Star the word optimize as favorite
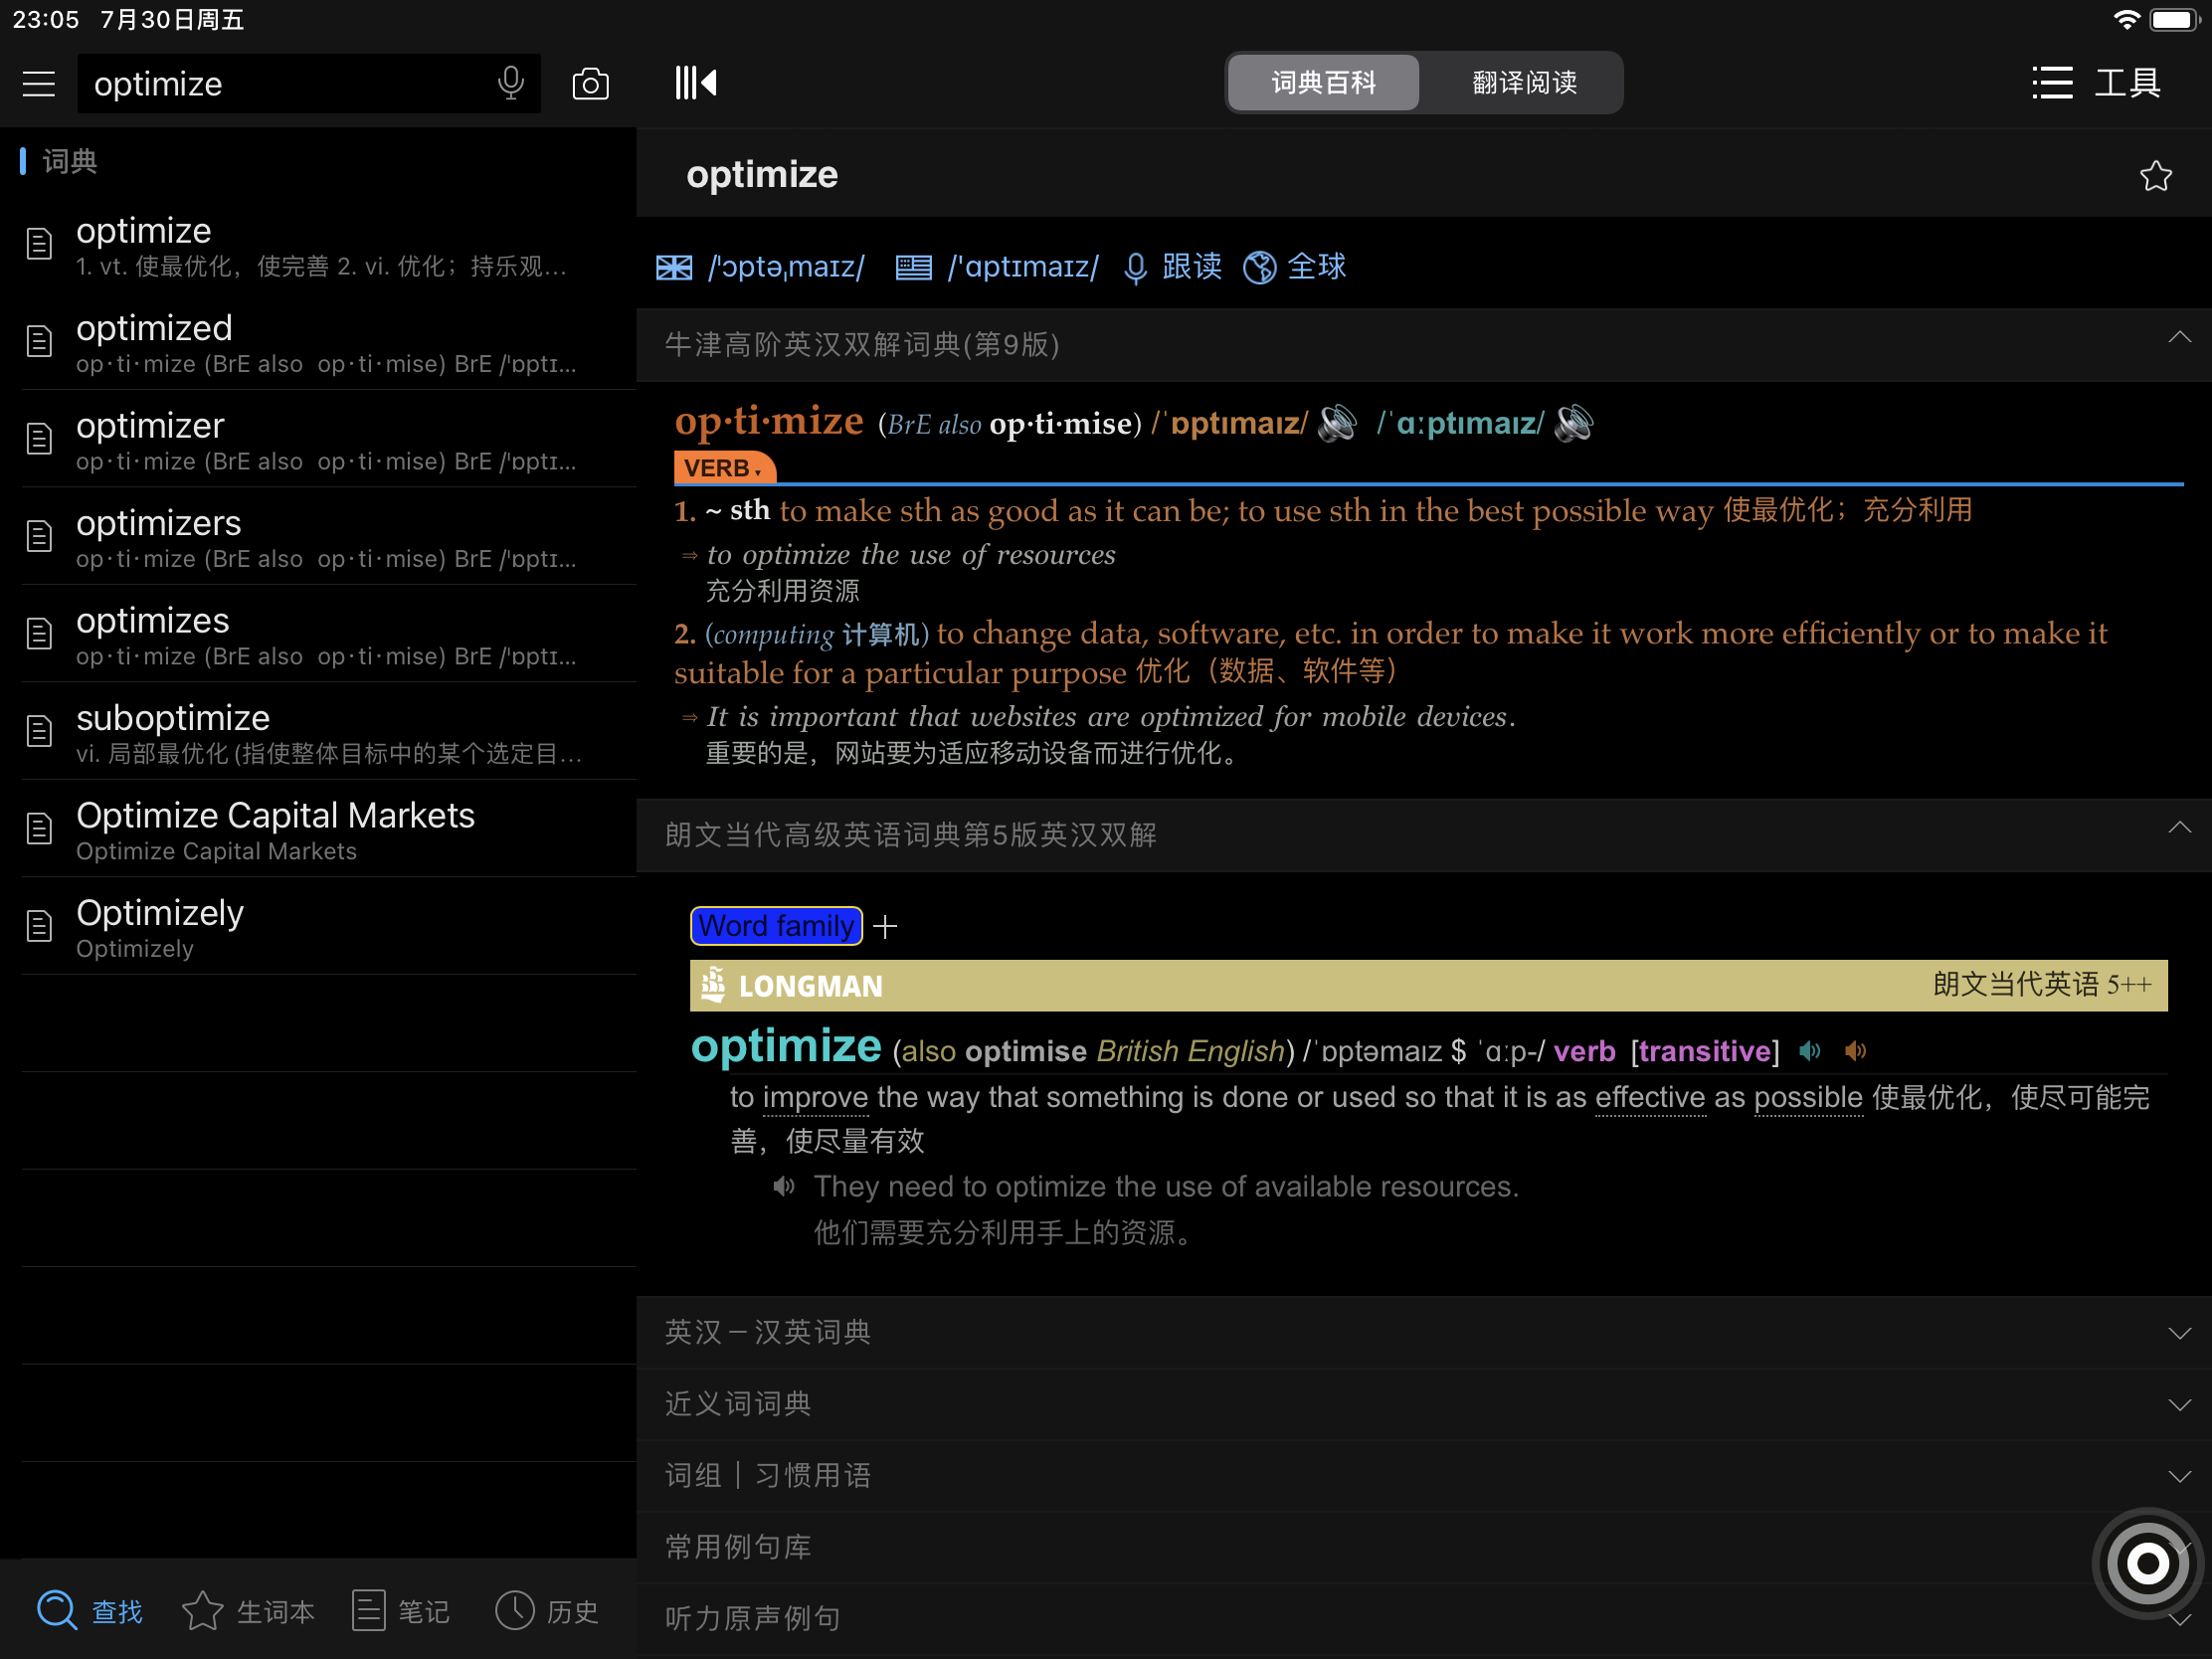2212x1659 pixels. click(x=2155, y=176)
